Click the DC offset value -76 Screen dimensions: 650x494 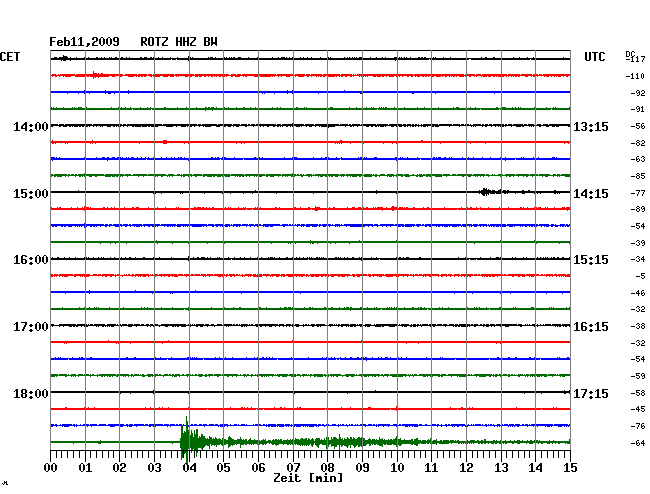click(638, 426)
